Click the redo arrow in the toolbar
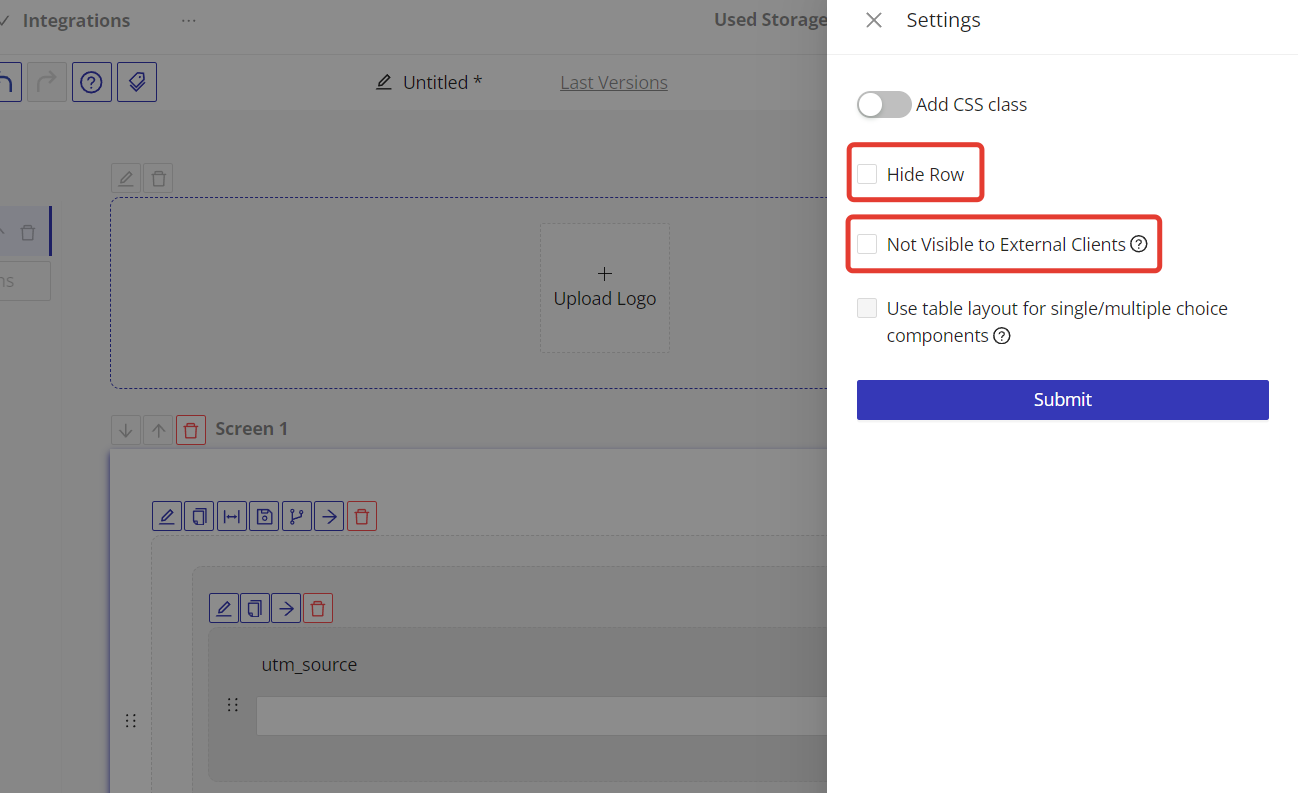Screen dimensions: 1298x793 (46, 83)
